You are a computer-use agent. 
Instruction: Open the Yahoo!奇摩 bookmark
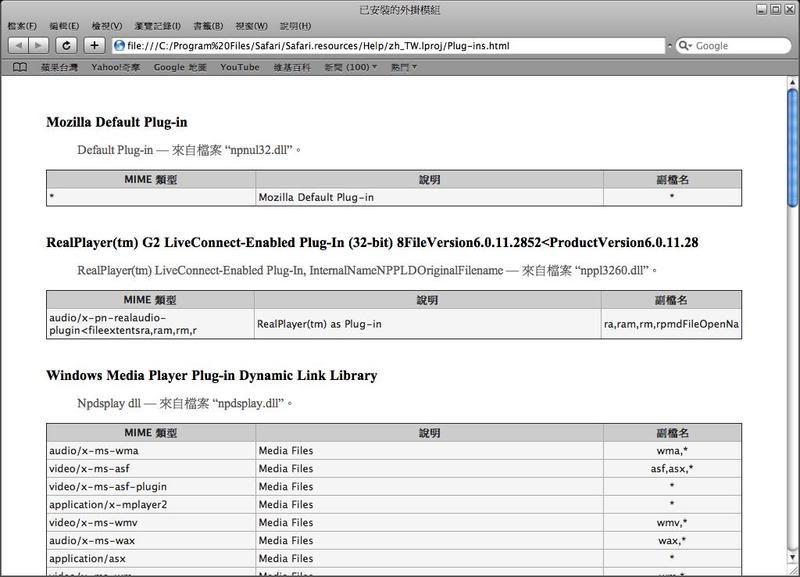116,67
